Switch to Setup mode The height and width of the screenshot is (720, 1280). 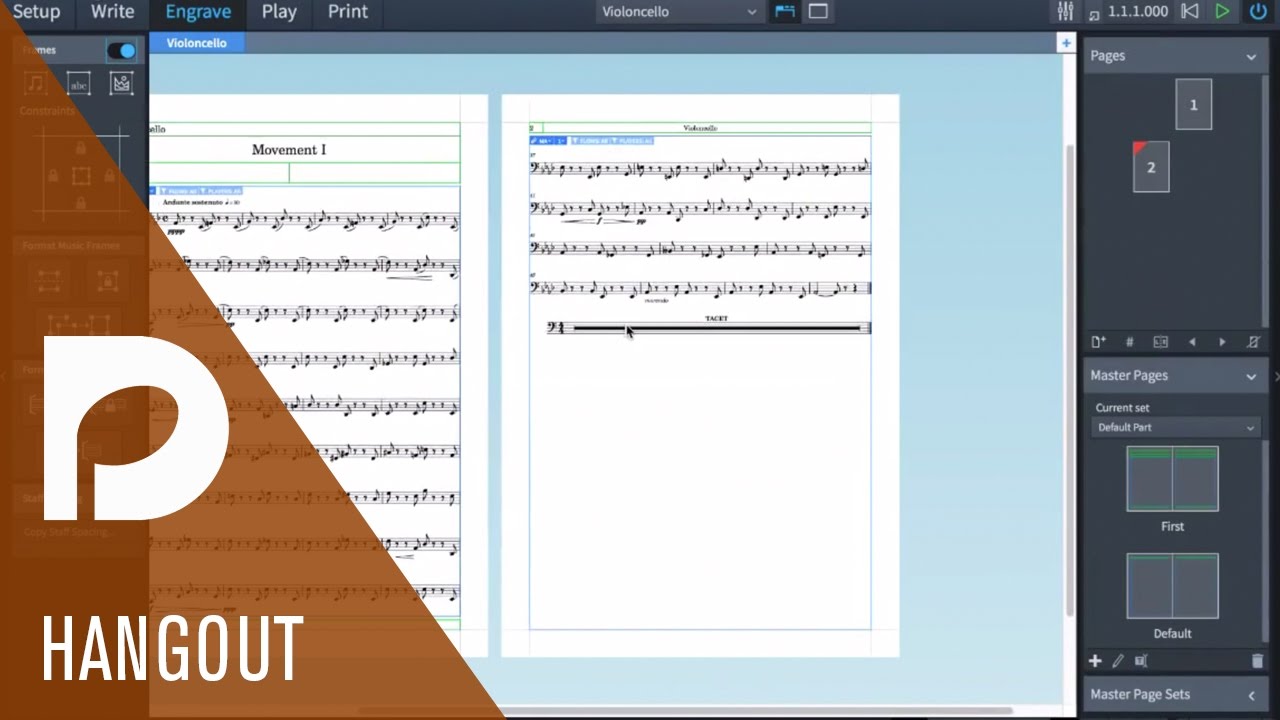point(36,12)
